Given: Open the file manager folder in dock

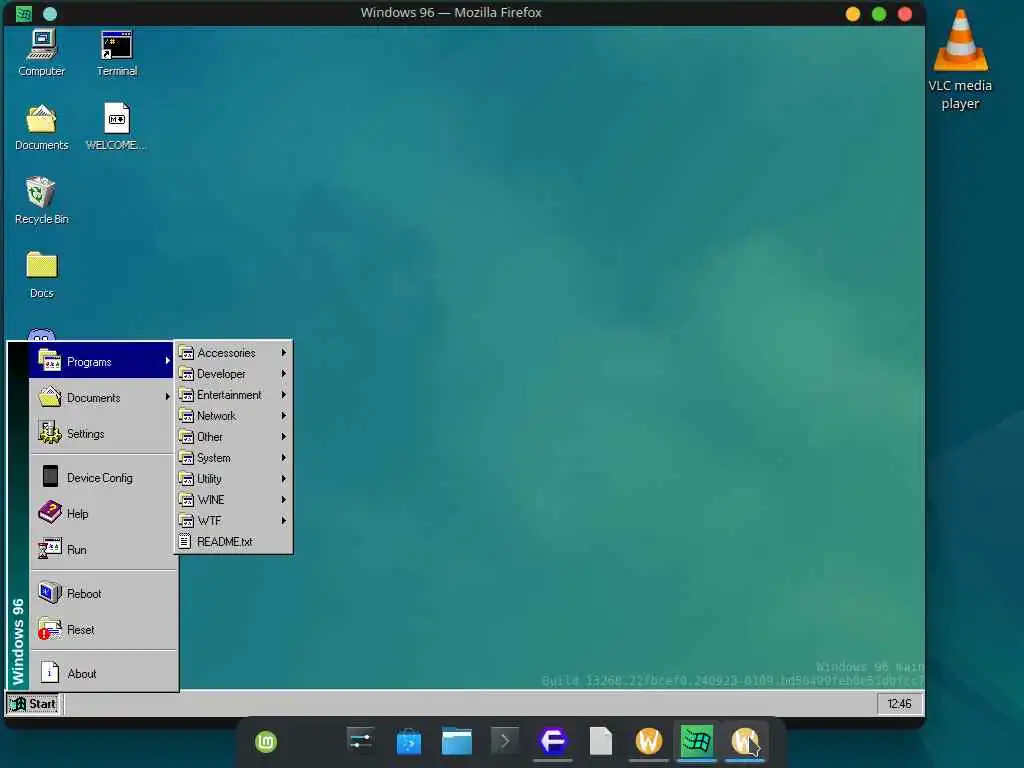Looking at the screenshot, I should tap(456, 741).
